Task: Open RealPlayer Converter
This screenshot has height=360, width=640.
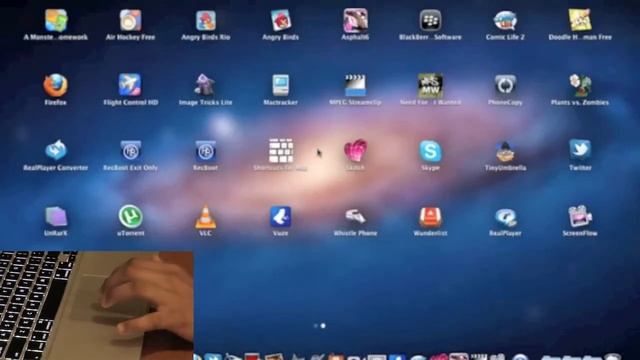Action: [56, 151]
